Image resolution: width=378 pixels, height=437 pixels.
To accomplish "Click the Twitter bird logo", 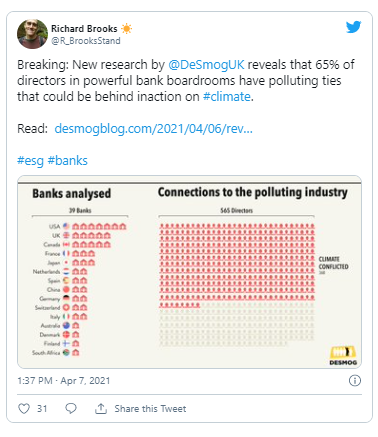I will 353,27.
